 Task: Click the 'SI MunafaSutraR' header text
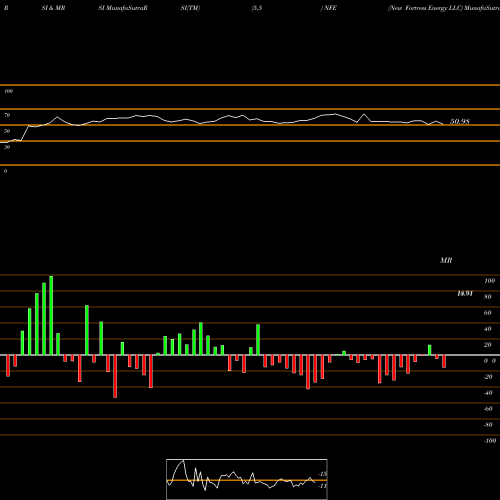click(x=123, y=8)
